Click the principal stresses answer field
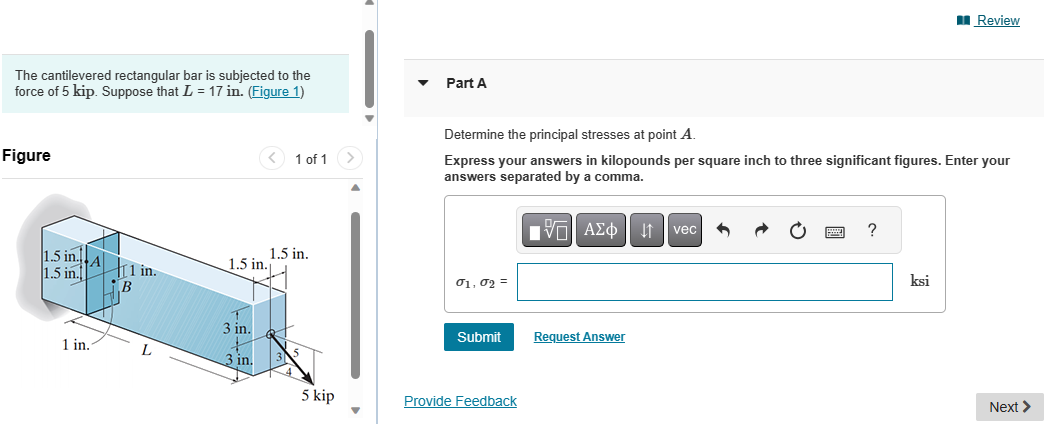Viewport: 1054px width, 424px height. click(x=704, y=282)
